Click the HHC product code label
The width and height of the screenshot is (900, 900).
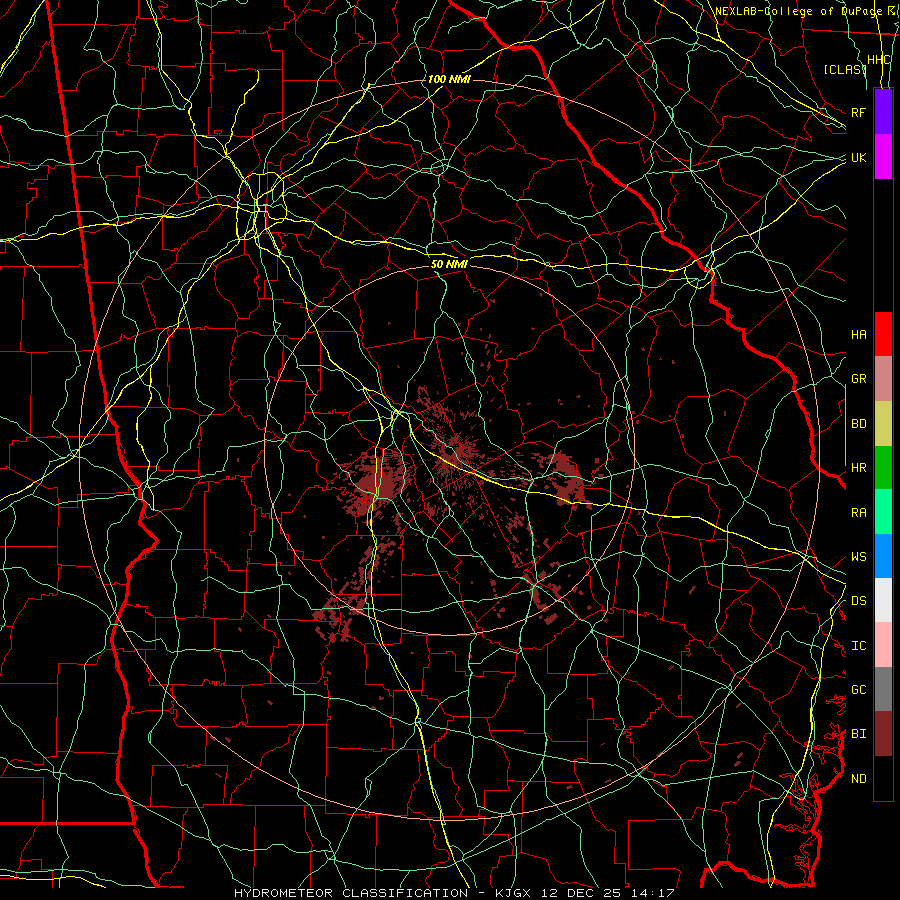tap(879, 60)
